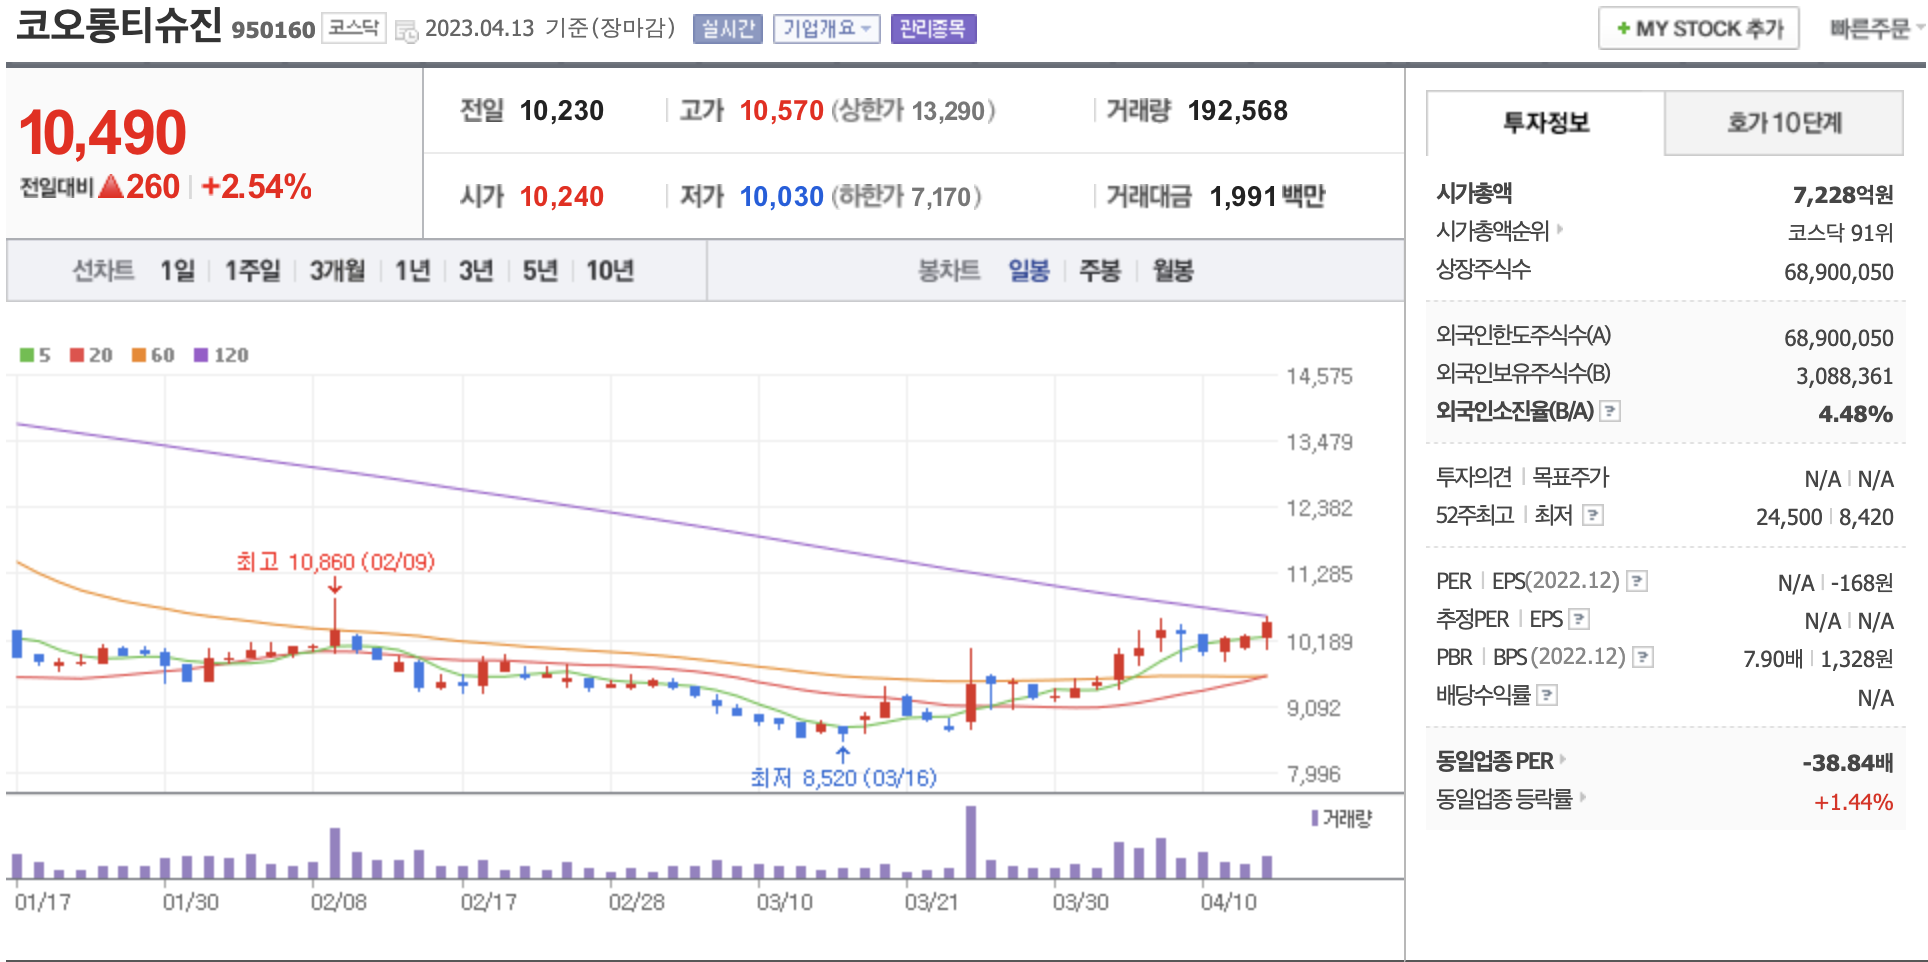
Task: Click help icon beside 52주최고 최저
Action: click(x=1593, y=515)
